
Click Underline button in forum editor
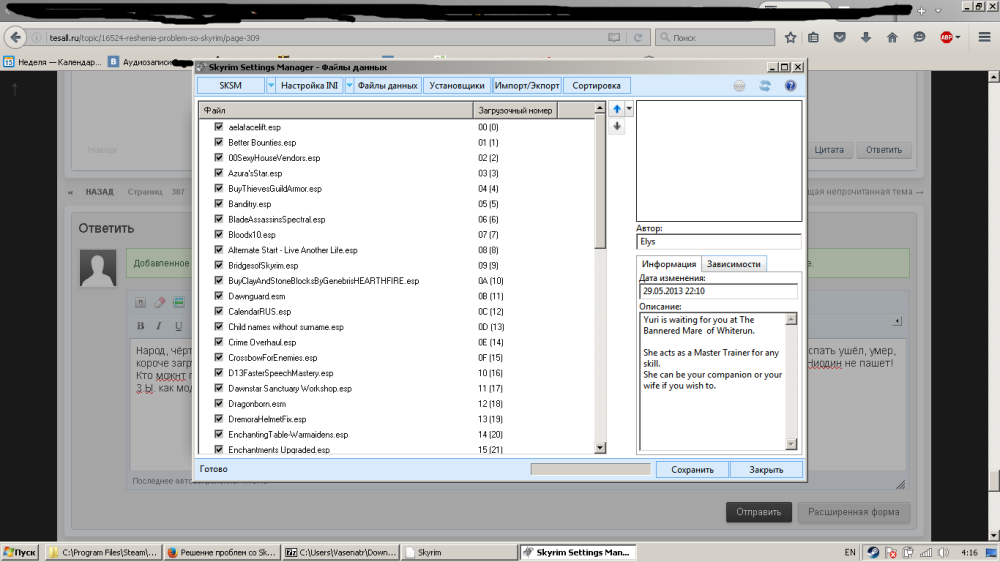coord(179,326)
